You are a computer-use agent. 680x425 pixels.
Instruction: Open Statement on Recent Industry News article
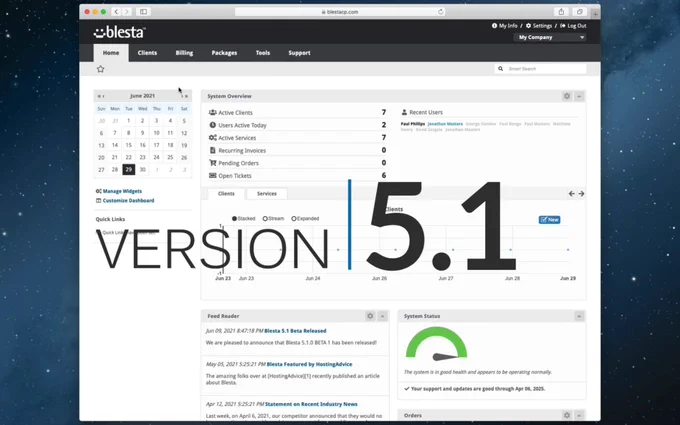pos(311,404)
